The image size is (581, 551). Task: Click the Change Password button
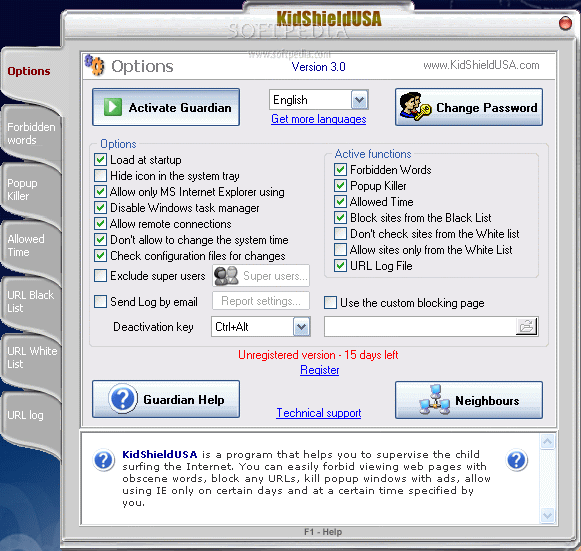pos(469,107)
